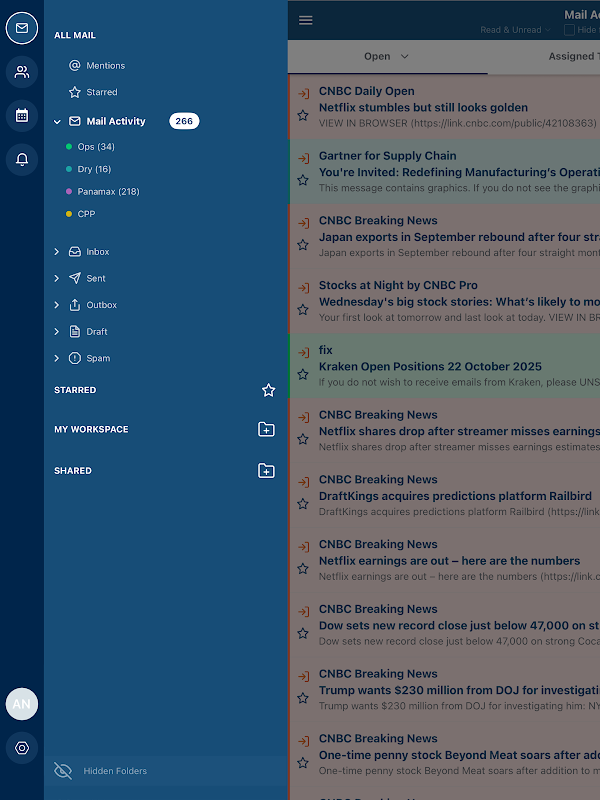600x800 pixels.
Task: Star the Gartner for Supply Chain email
Action: [x=303, y=180]
